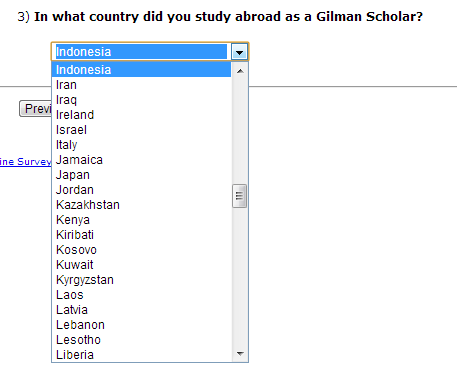
Task: Pick Kazakhstan from the dropdown
Action: point(141,205)
